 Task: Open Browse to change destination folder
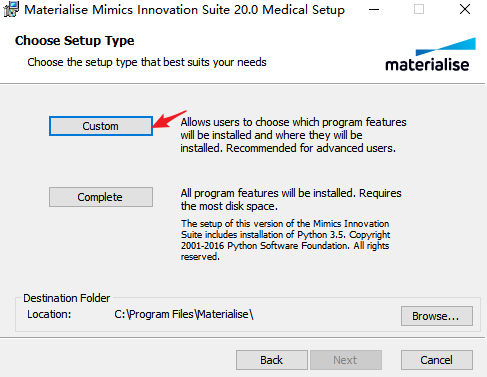[x=437, y=316]
